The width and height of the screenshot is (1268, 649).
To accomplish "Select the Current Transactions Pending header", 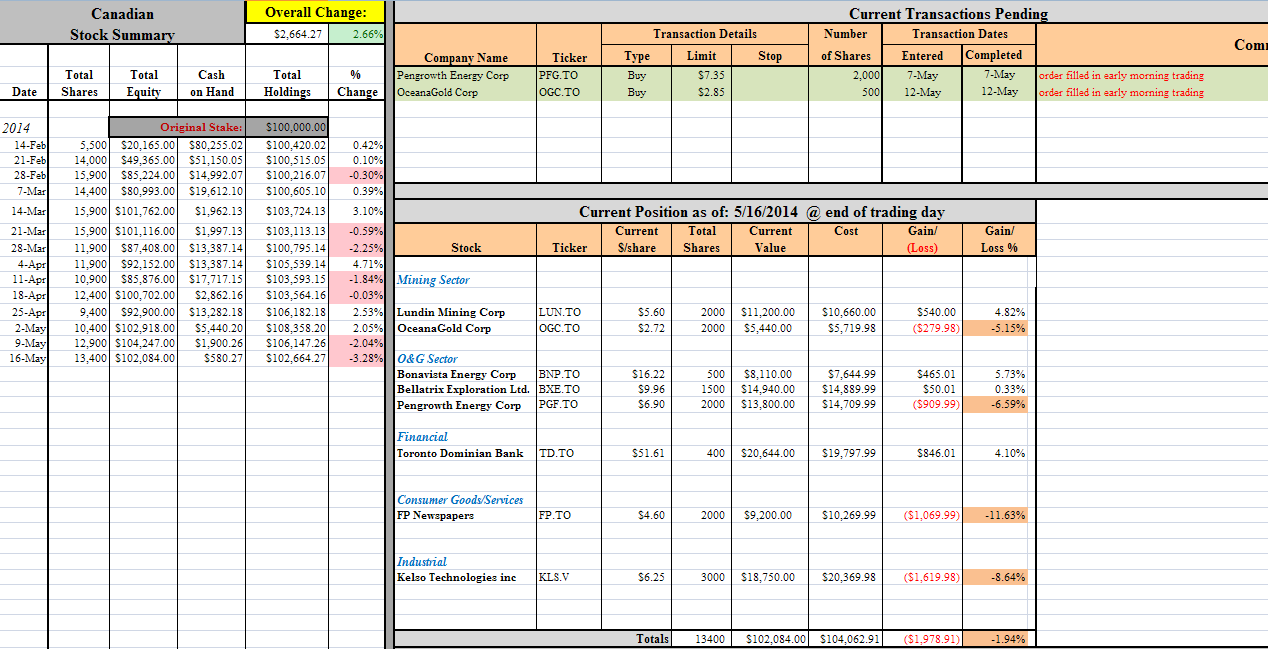I will [948, 13].
